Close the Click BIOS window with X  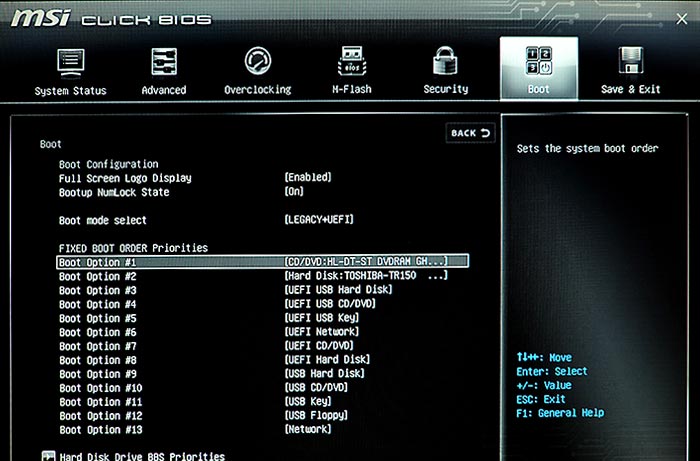point(681,19)
